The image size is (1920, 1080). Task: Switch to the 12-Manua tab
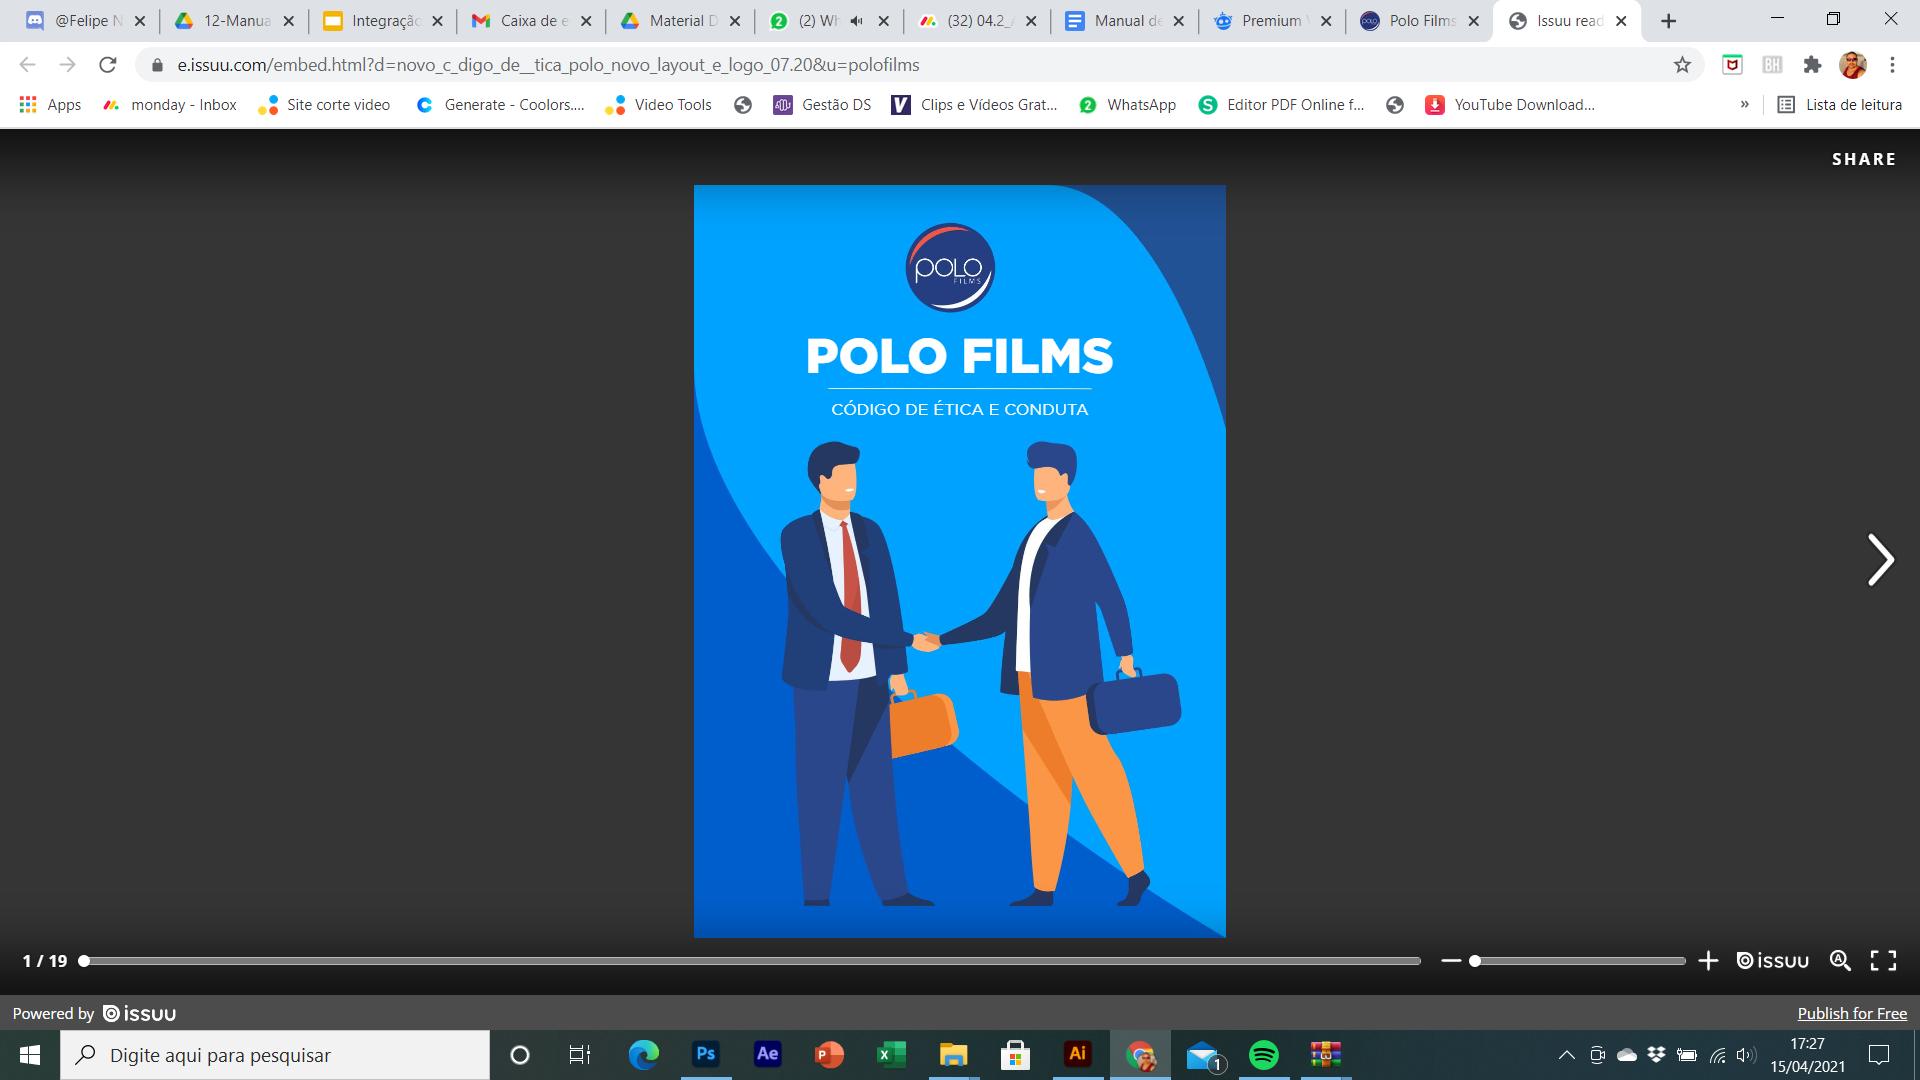[234, 21]
